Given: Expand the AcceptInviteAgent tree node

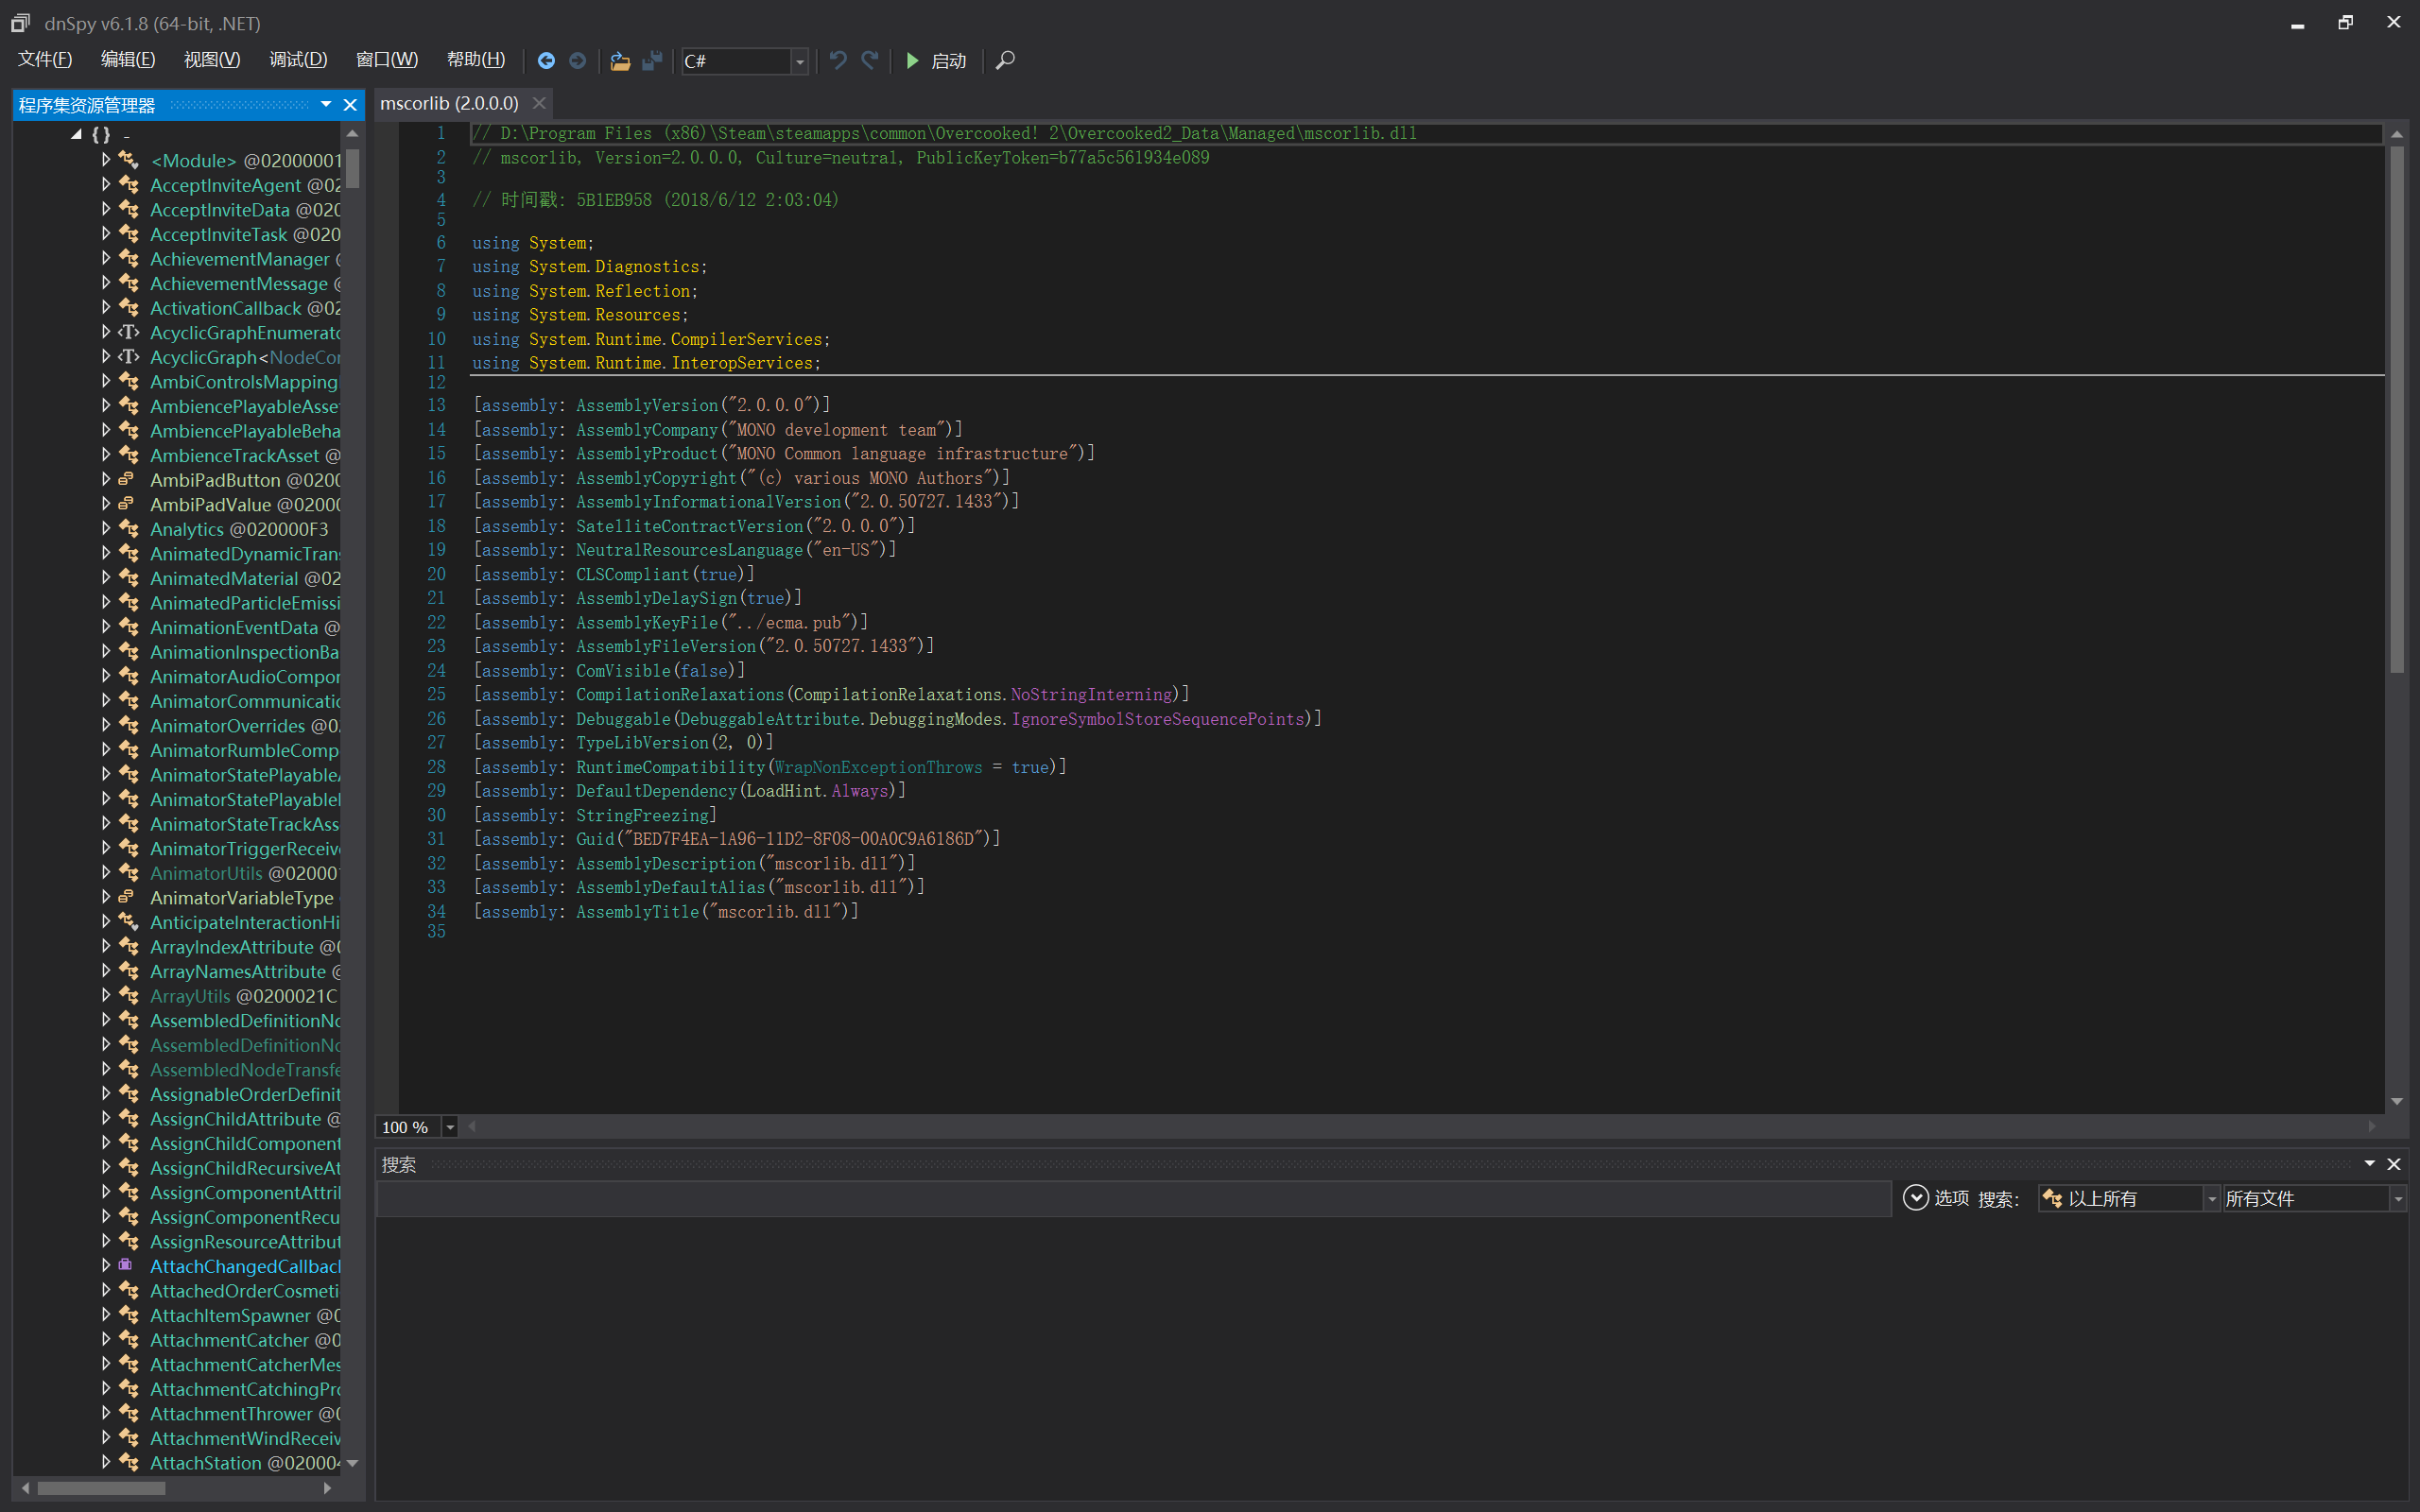Looking at the screenshot, I should [x=106, y=184].
